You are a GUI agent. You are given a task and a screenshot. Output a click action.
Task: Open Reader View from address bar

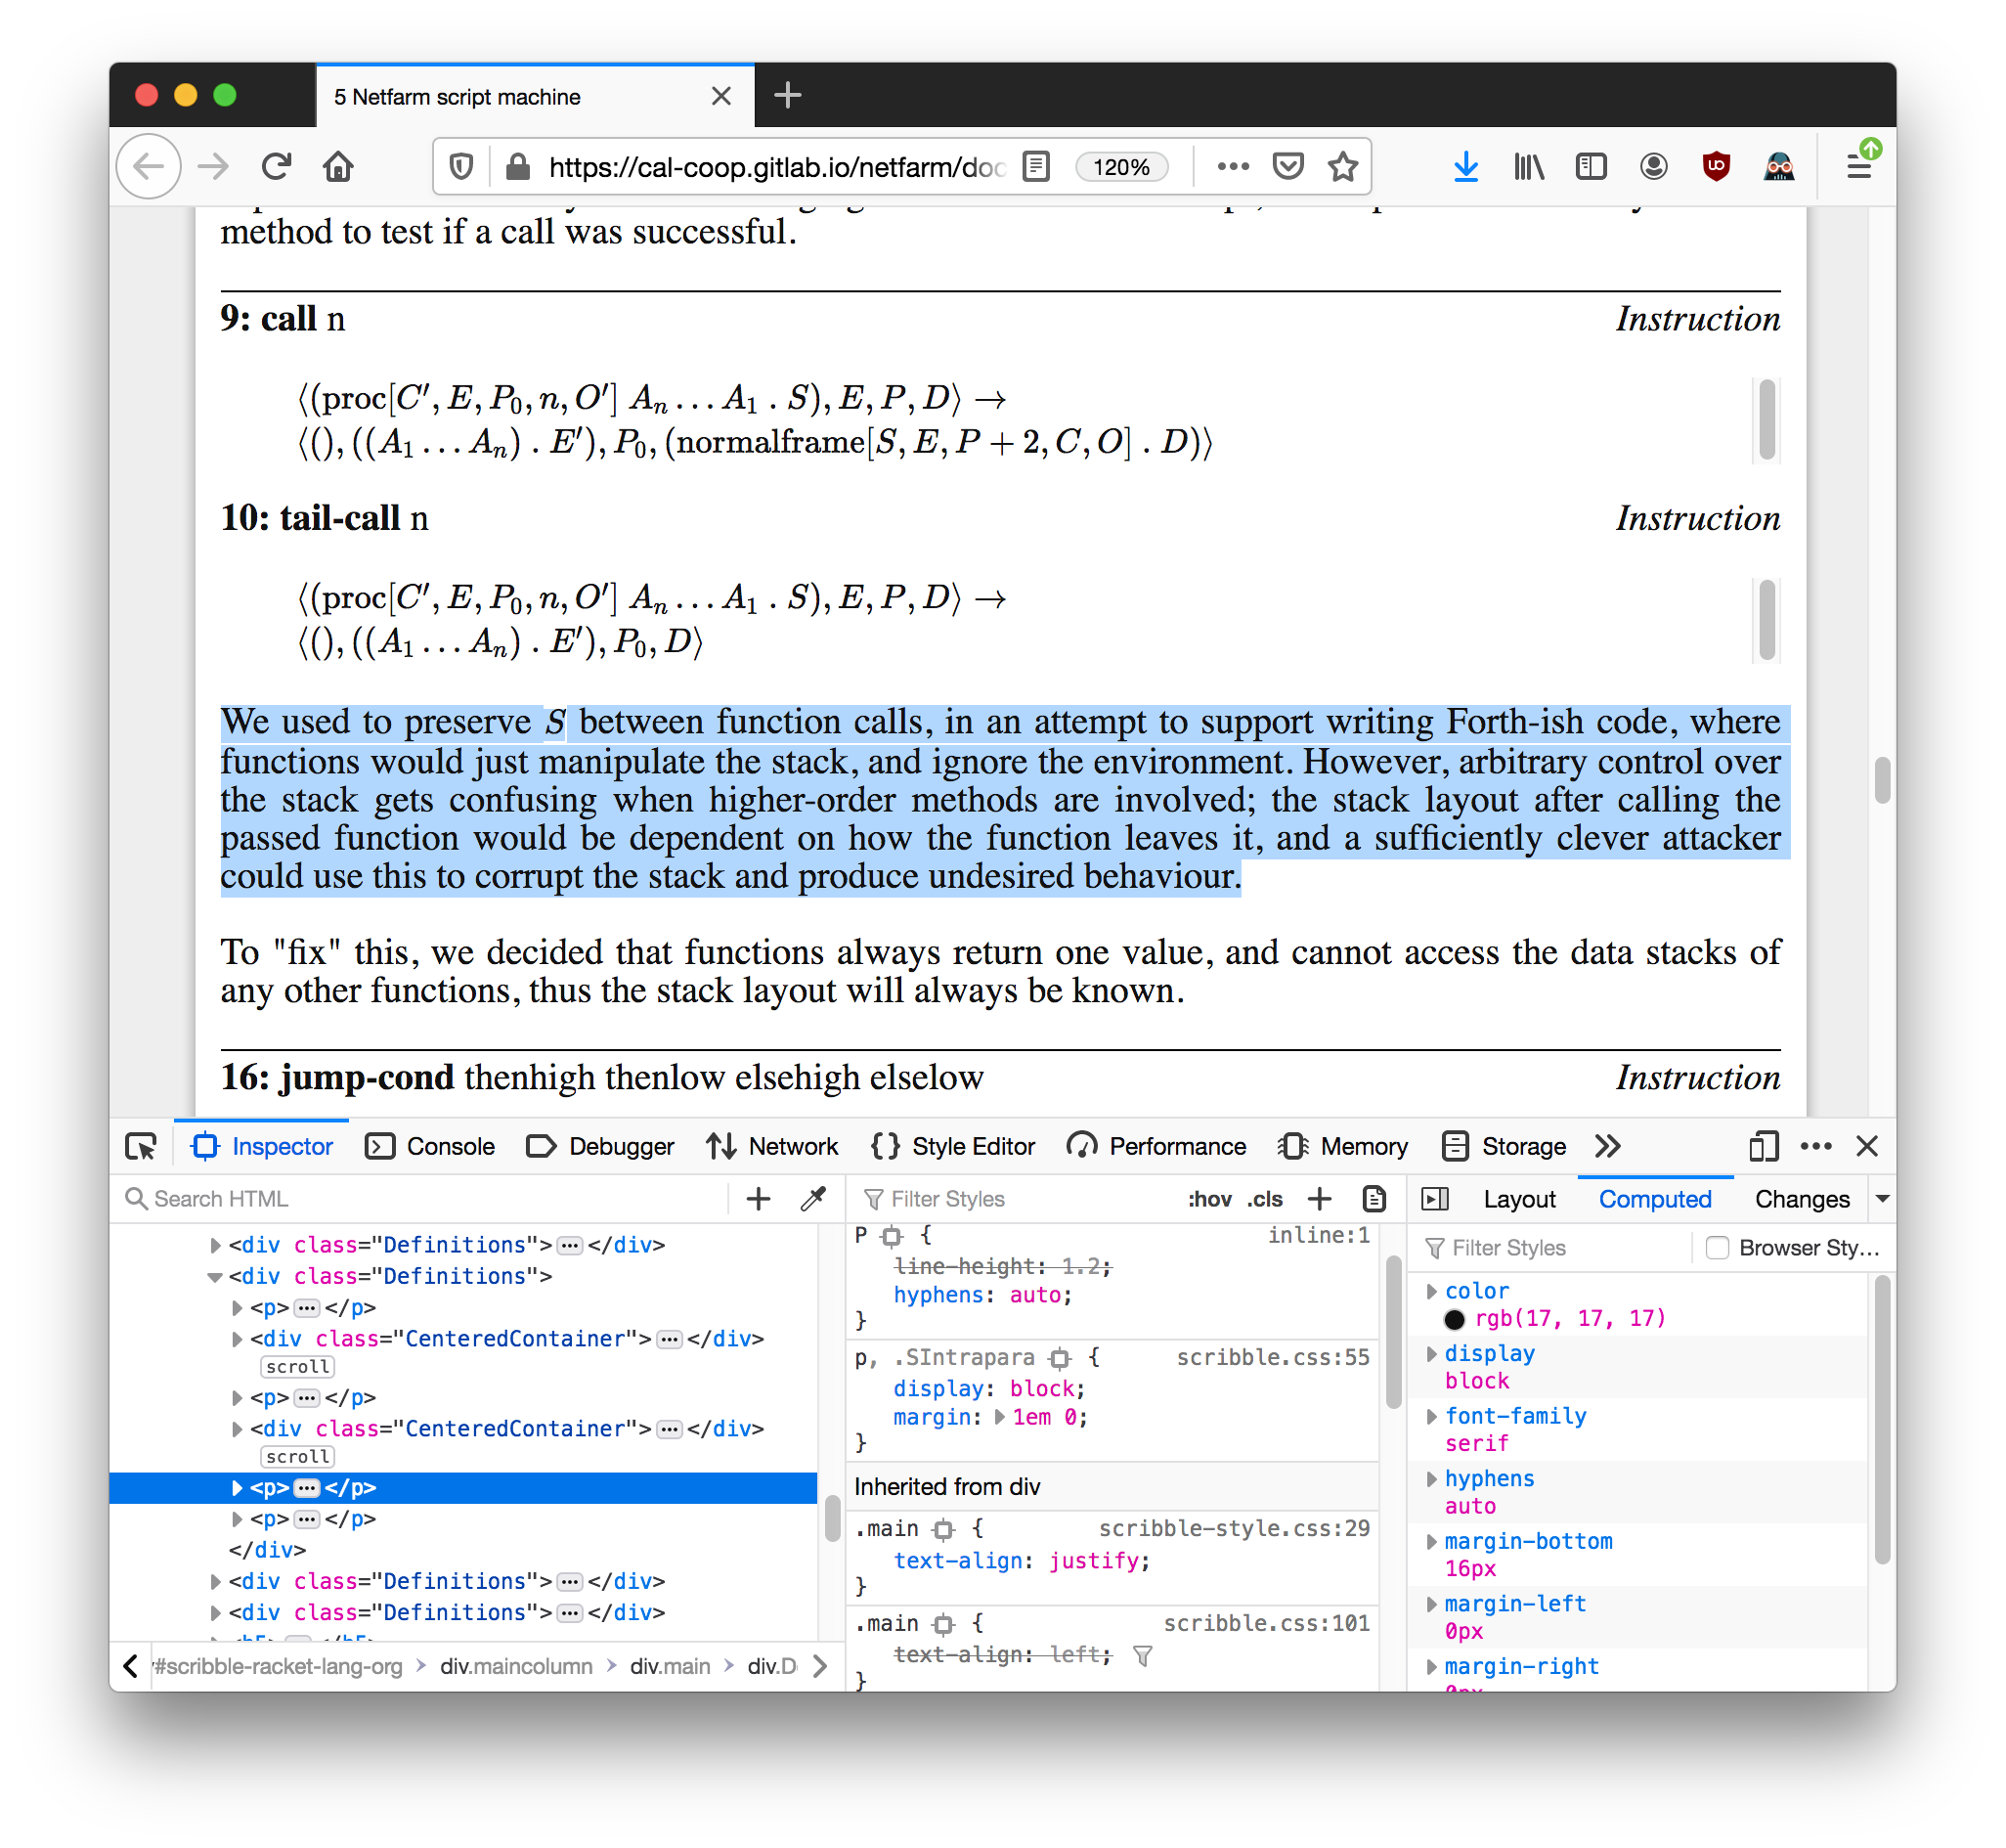[x=1036, y=167]
